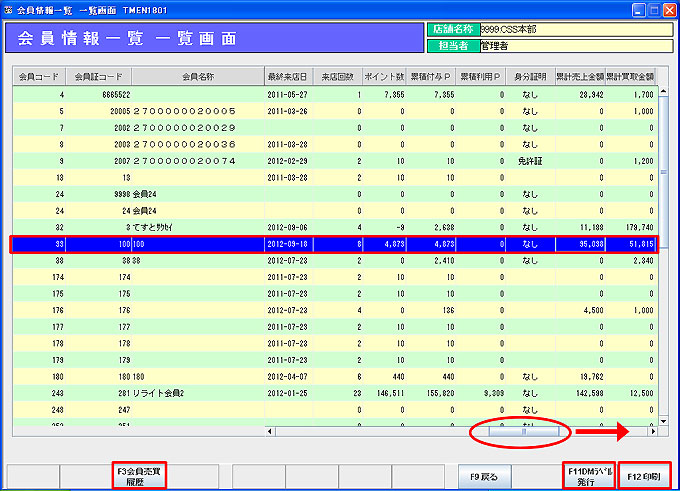Click the ポイント数 column header

pos(385,76)
